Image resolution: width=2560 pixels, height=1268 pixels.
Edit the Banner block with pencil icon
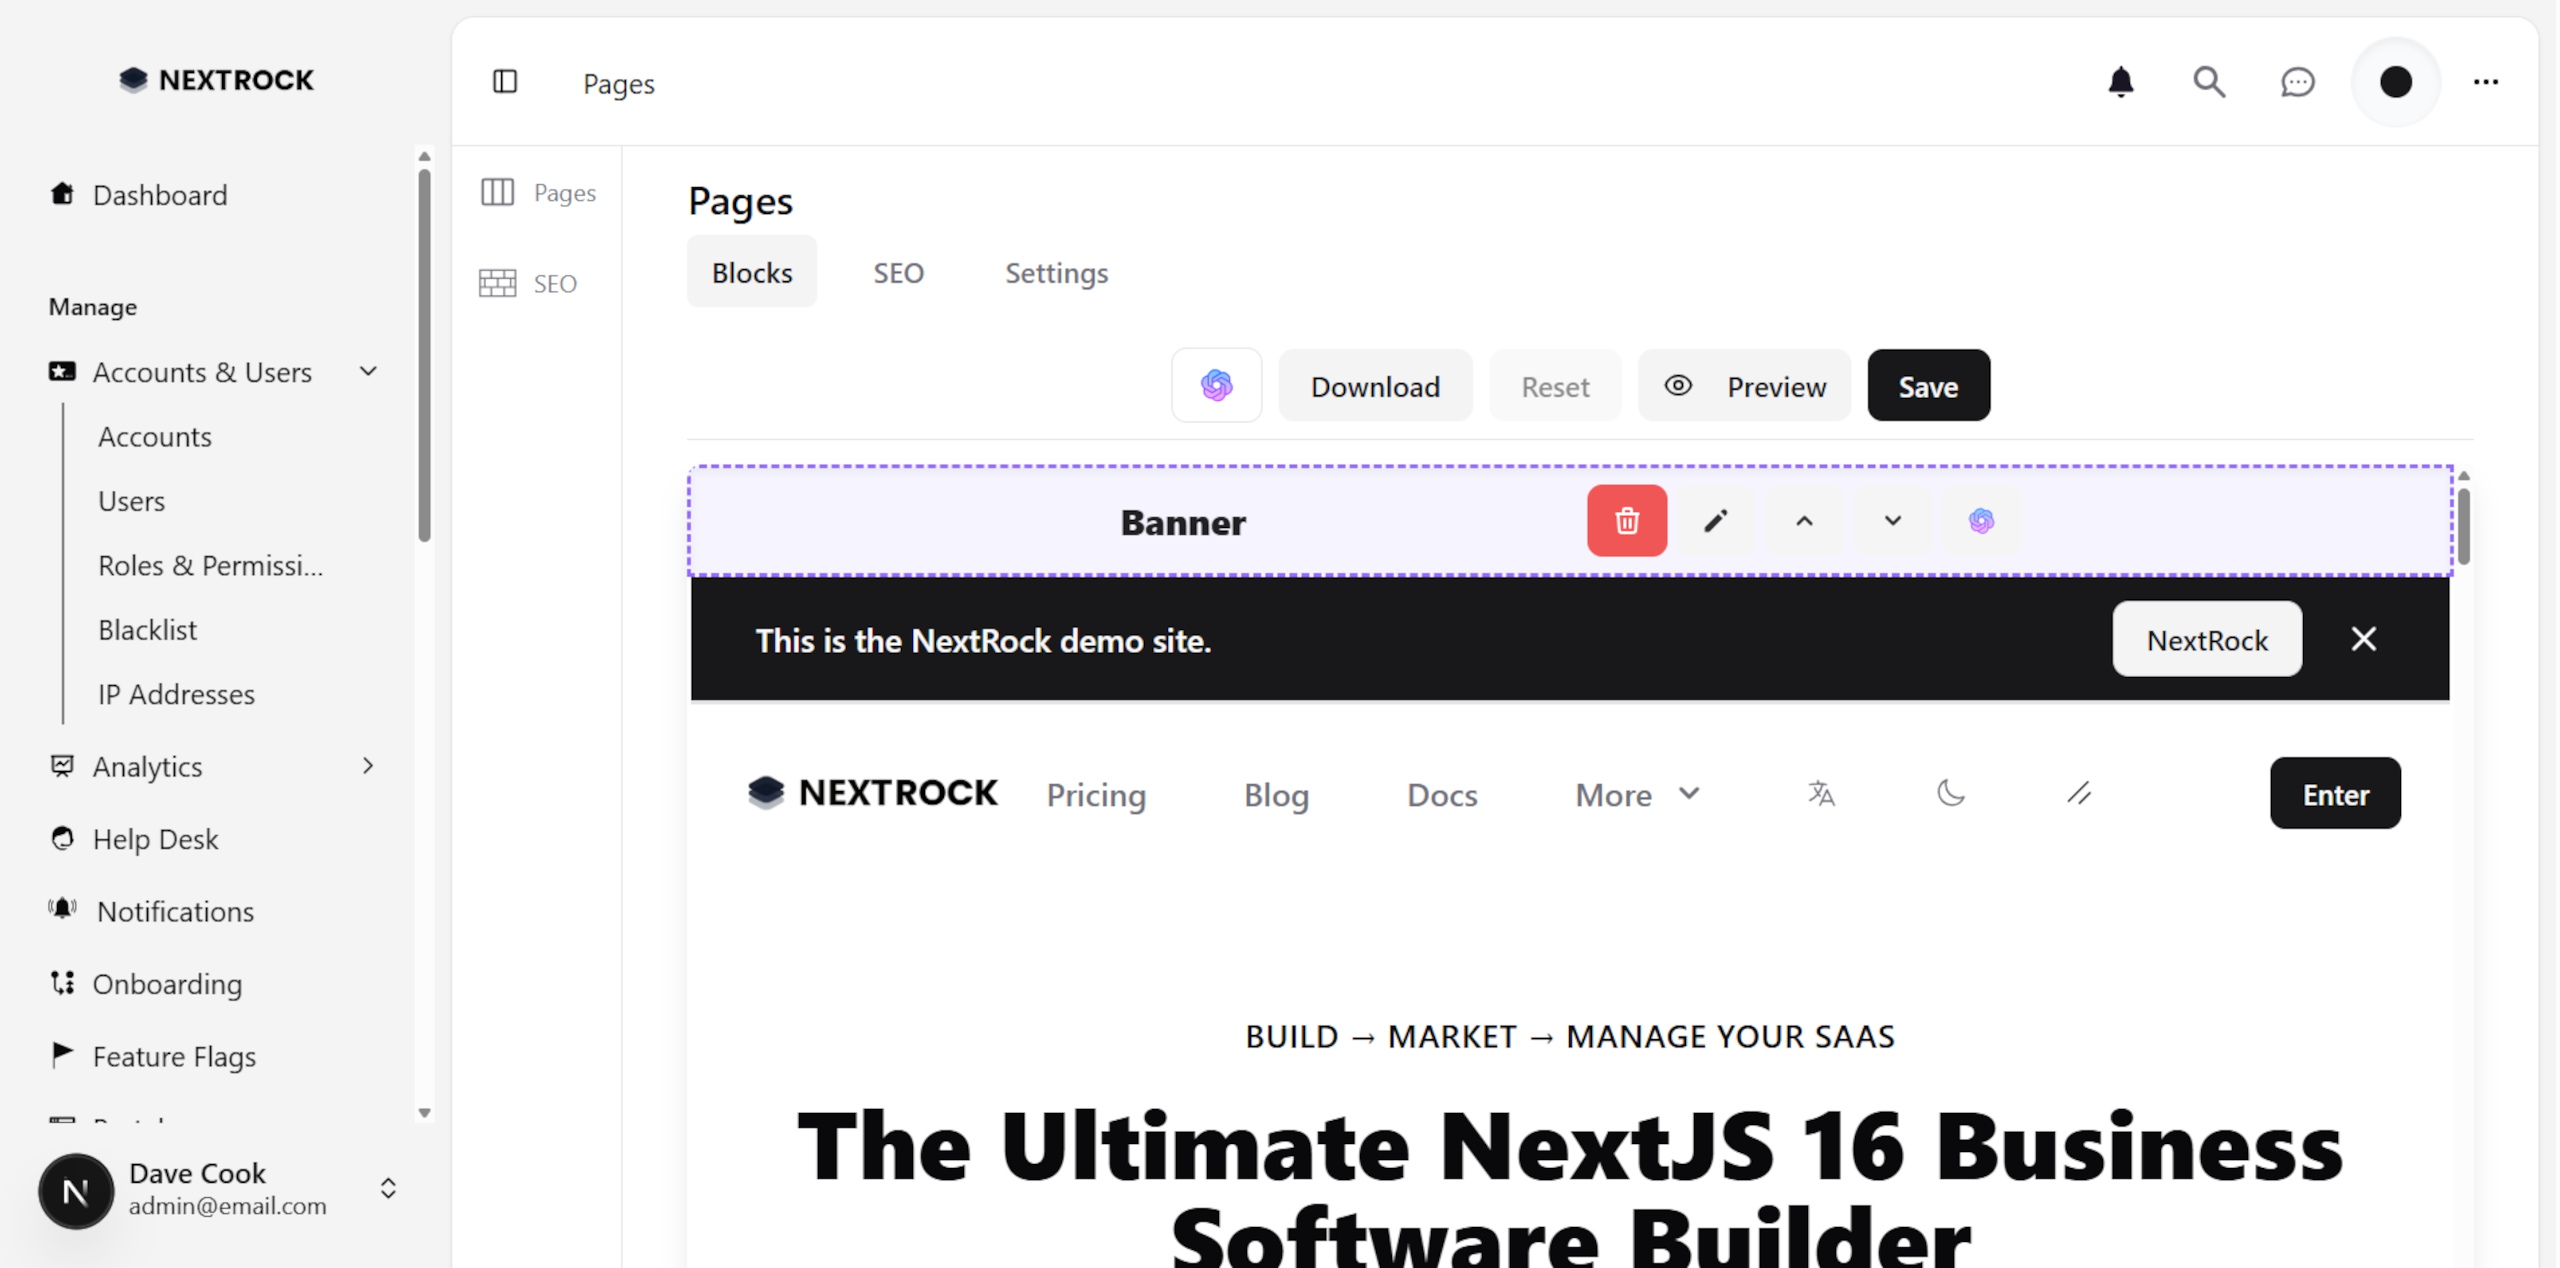pos(1714,520)
